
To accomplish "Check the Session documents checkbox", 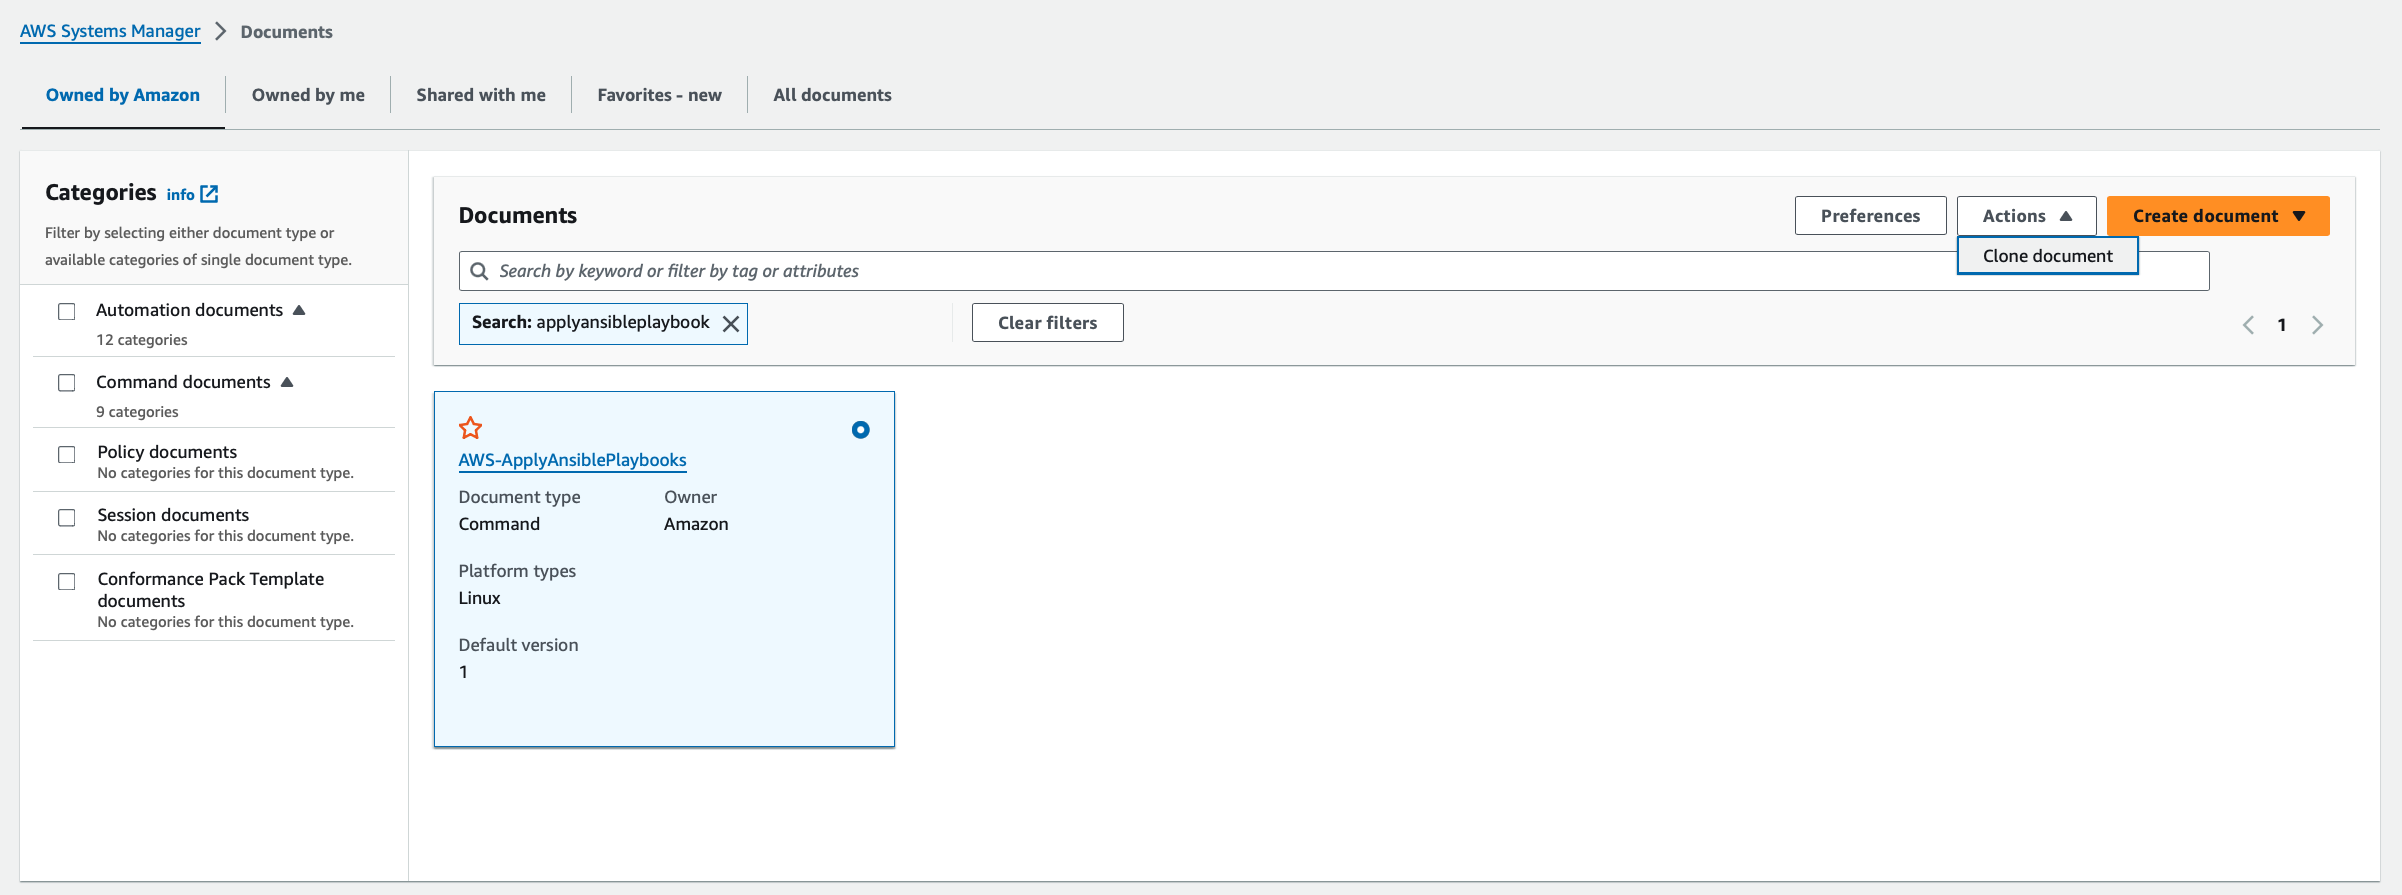I will (67, 517).
